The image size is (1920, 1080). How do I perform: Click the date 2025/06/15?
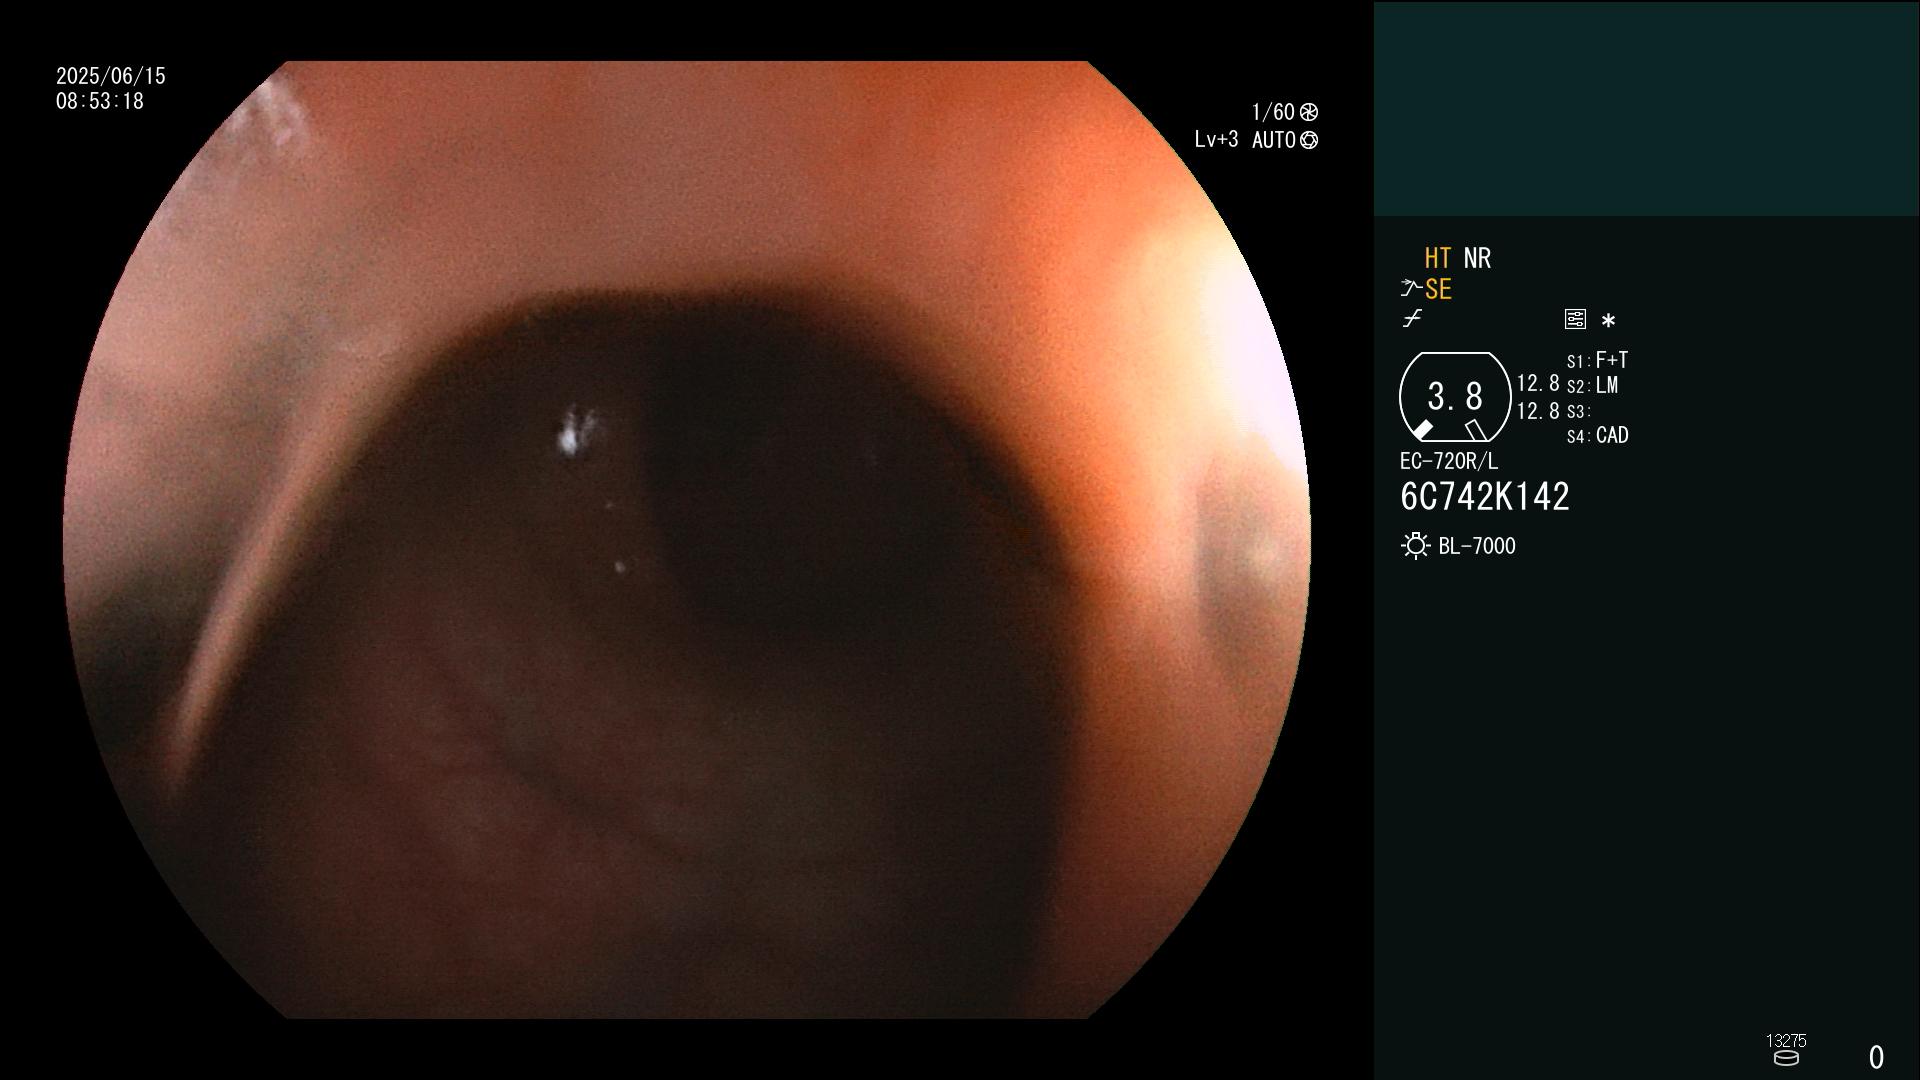click(111, 76)
